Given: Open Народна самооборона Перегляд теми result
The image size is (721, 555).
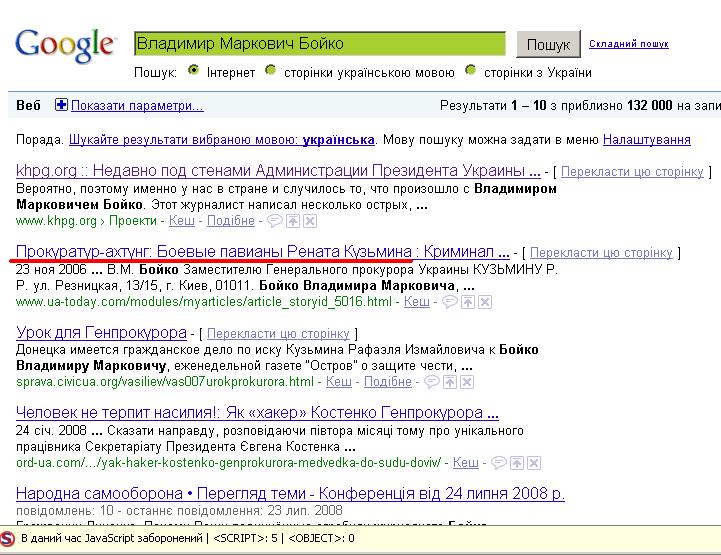Looking at the screenshot, I should (x=290, y=493).
